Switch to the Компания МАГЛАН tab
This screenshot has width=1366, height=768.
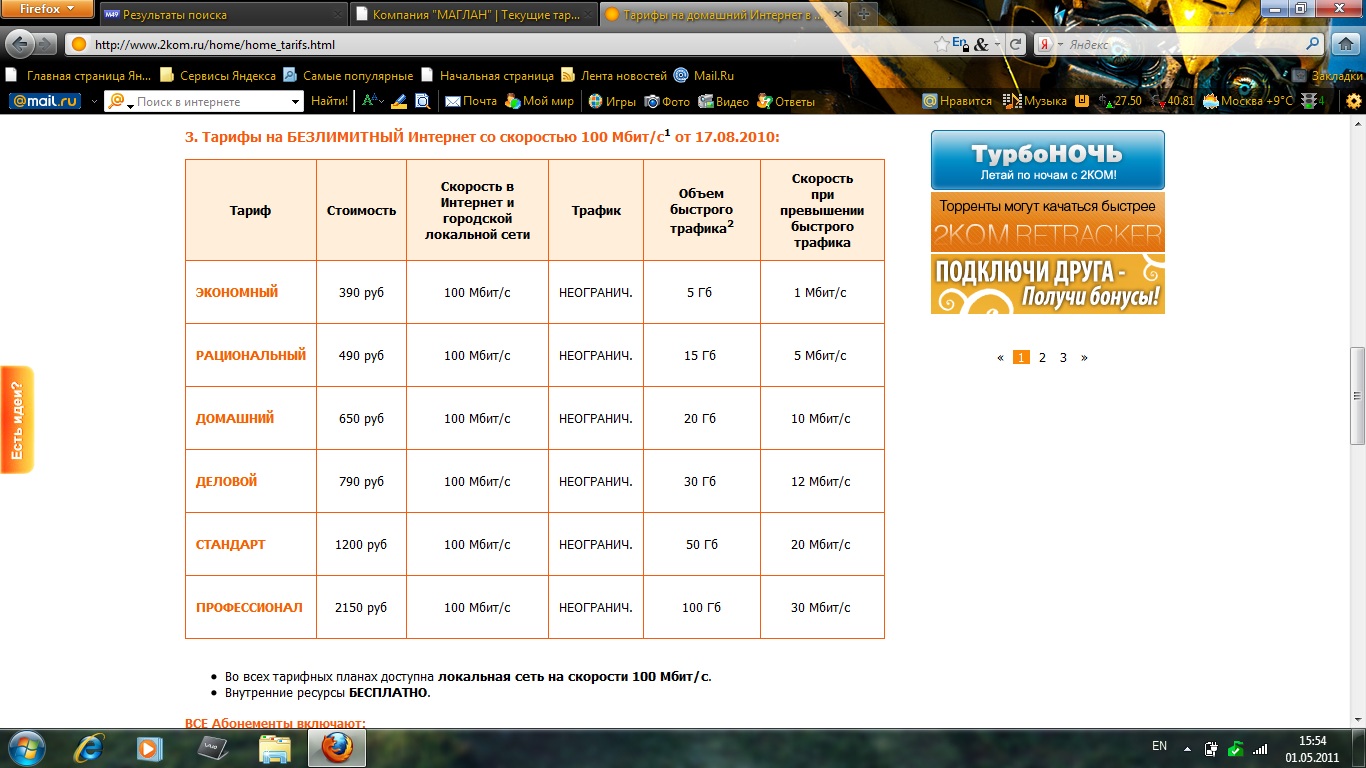(x=470, y=15)
